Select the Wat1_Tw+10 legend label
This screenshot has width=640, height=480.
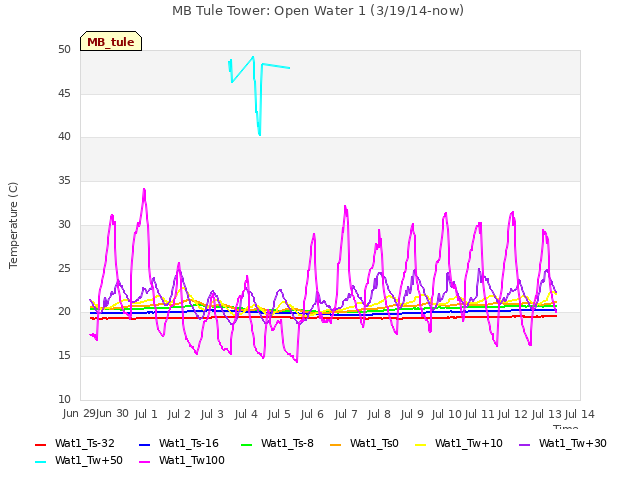[x=469, y=444]
